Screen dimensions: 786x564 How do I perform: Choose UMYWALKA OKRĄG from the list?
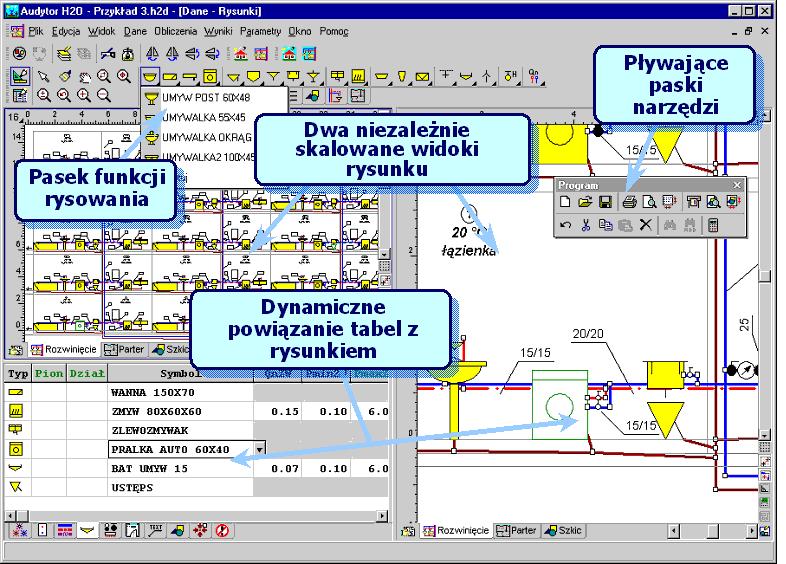tap(207, 137)
